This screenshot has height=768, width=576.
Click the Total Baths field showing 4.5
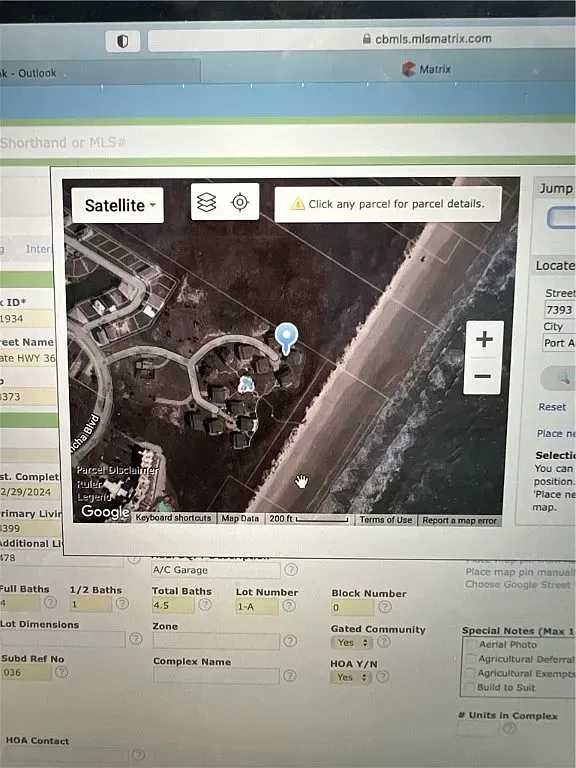click(x=173, y=605)
